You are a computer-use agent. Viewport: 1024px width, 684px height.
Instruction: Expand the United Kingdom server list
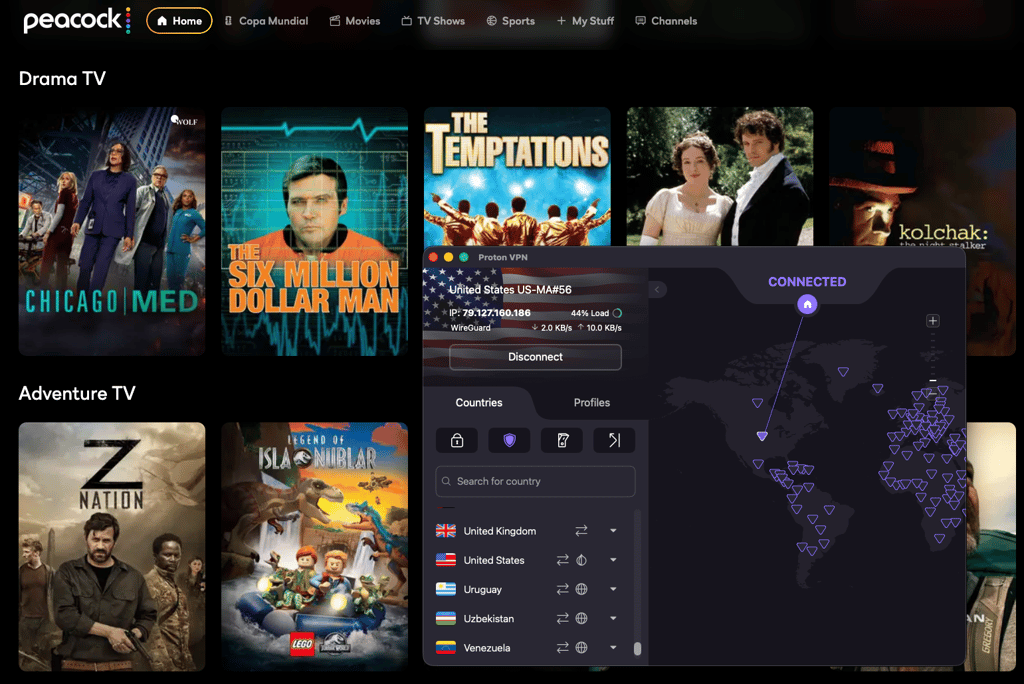click(613, 531)
